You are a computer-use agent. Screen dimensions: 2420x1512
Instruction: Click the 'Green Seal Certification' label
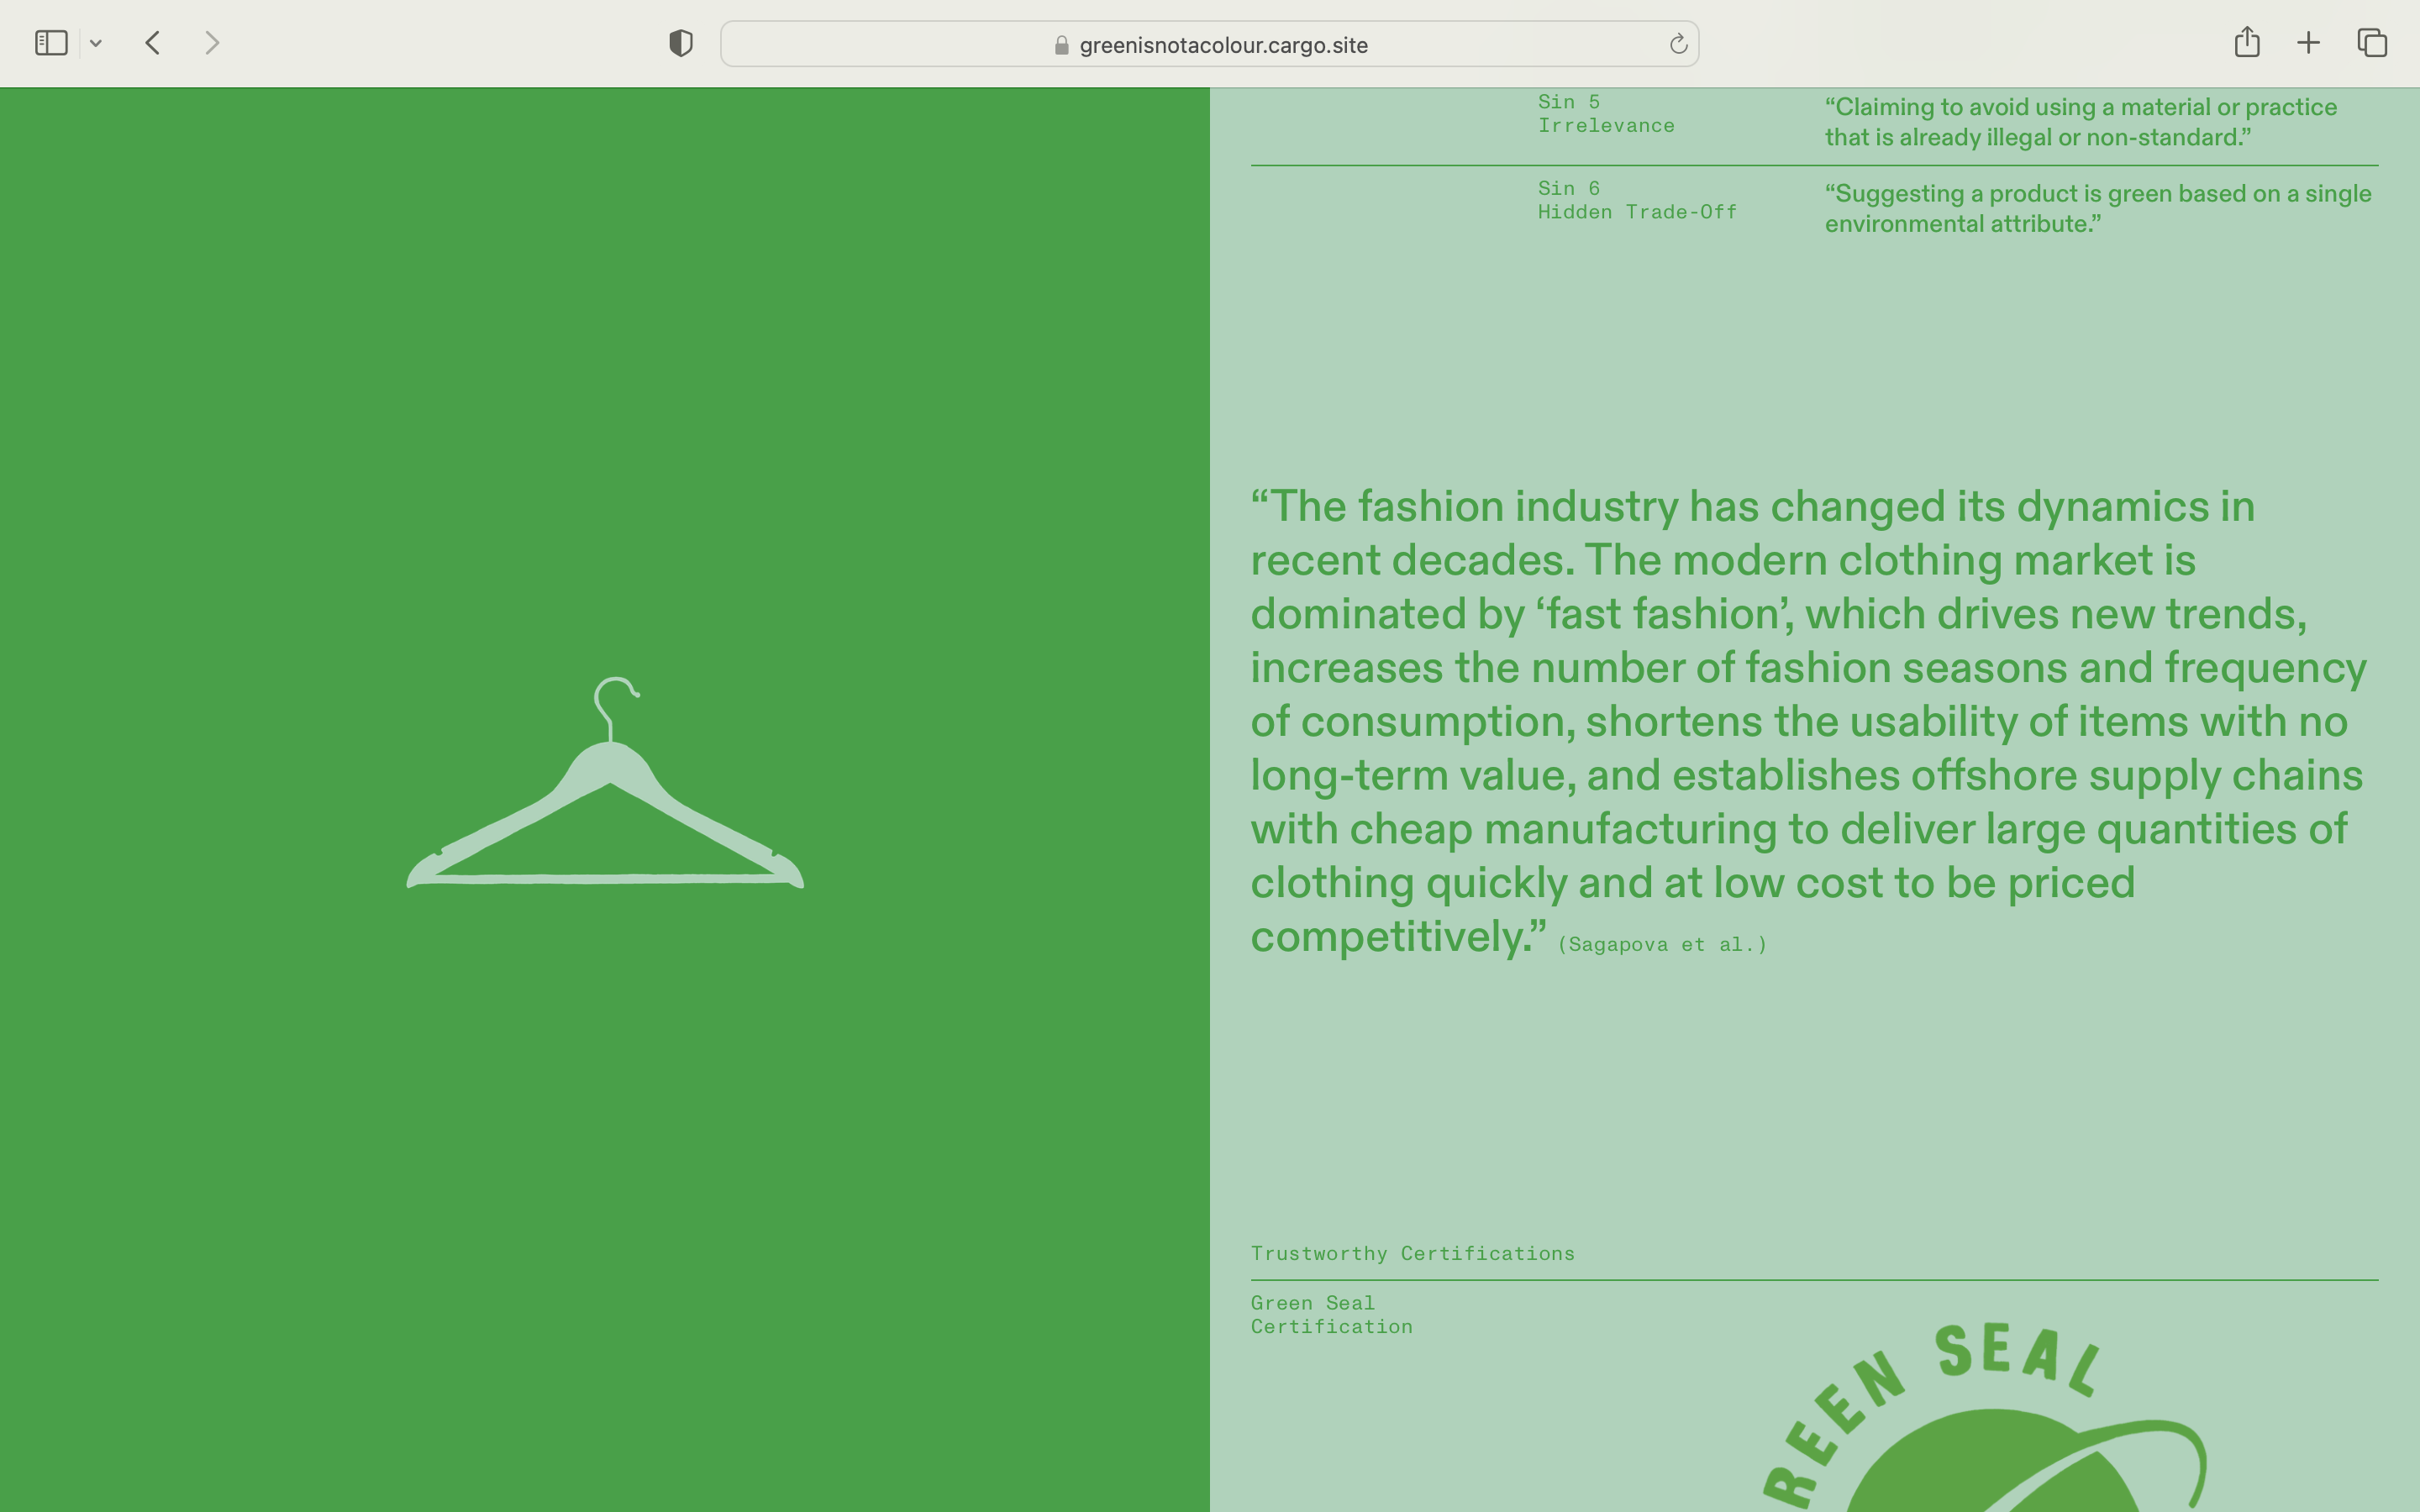click(x=1331, y=1315)
